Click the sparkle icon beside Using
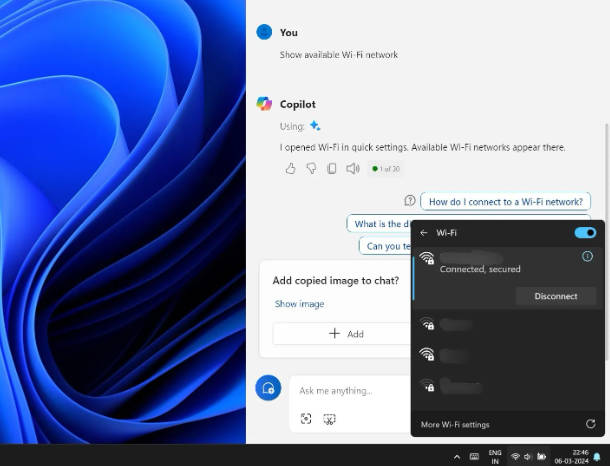The height and width of the screenshot is (466, 610). click(315, 126)
